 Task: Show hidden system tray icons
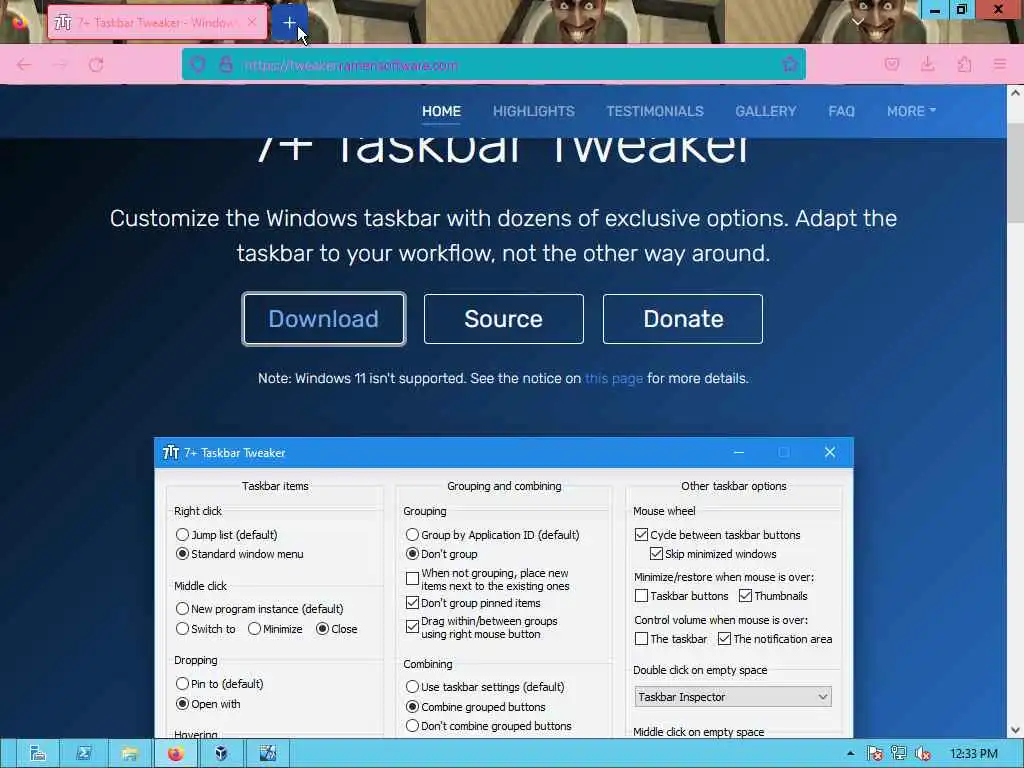click(850, 754)
